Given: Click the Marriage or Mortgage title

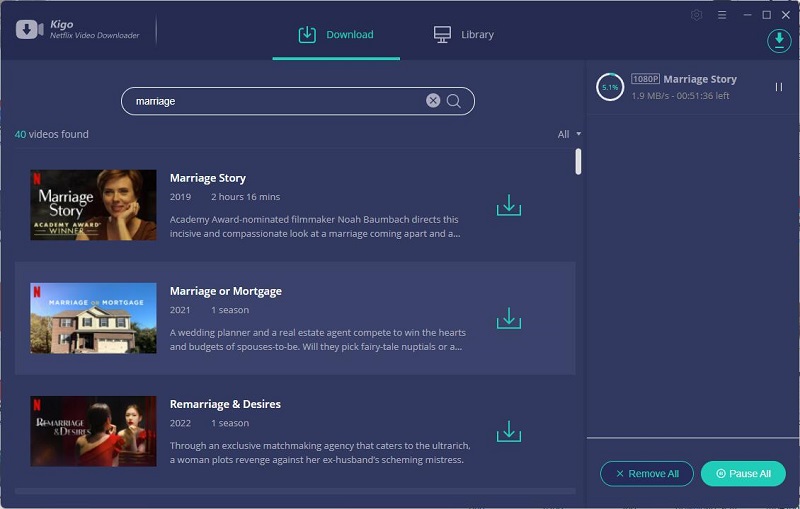Looking at the screenshot, I should pyautogui.click(x=226, y=291).
